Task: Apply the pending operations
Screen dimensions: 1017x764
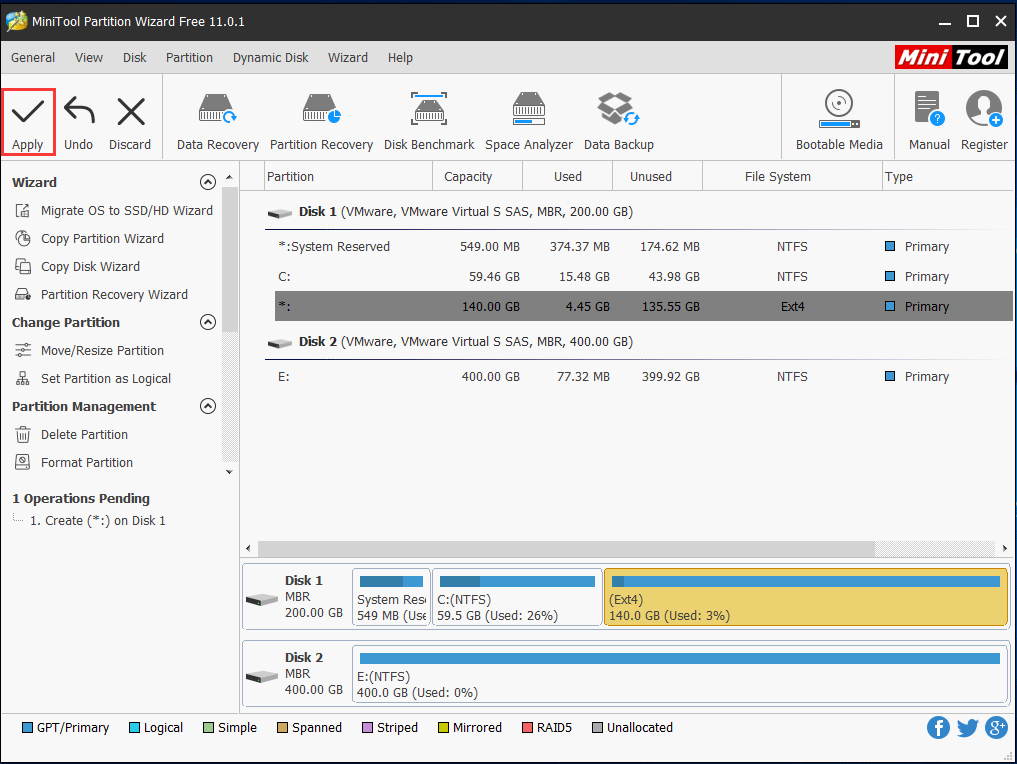Action: pos(28,123)
